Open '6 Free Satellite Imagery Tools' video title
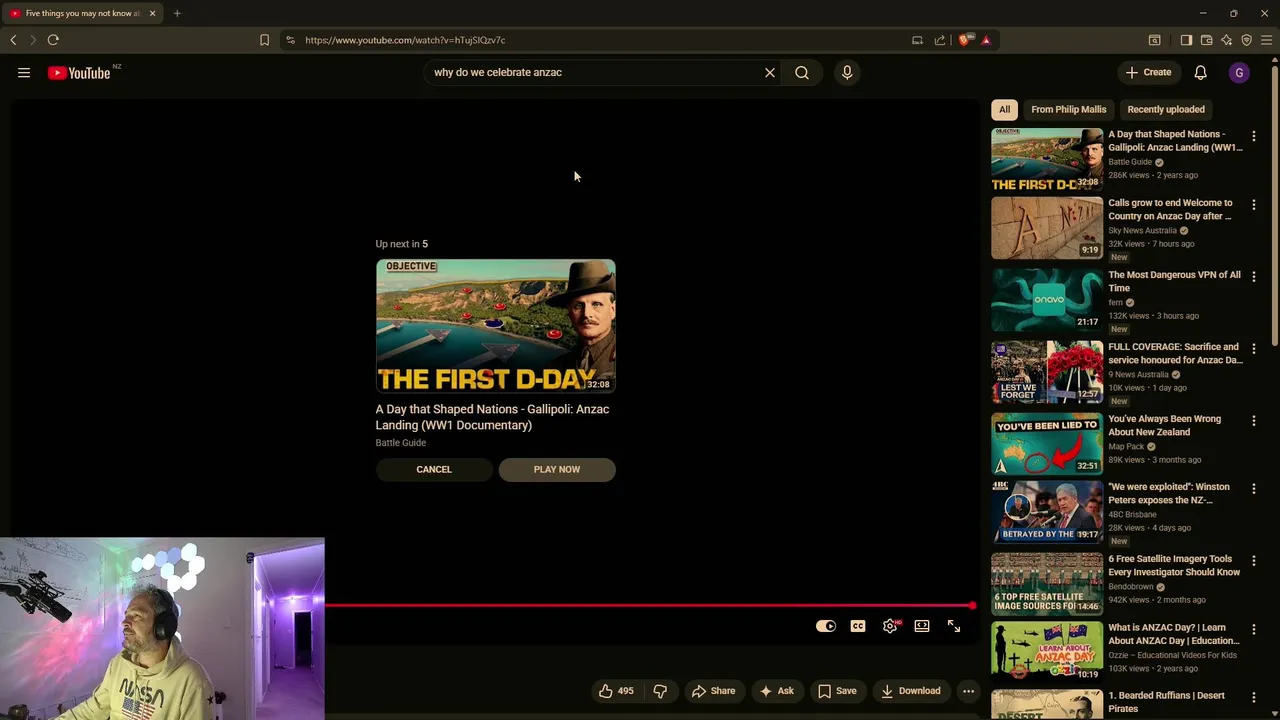The width and height of the screenshot is (1280, 720). [x=1174, y=565]
